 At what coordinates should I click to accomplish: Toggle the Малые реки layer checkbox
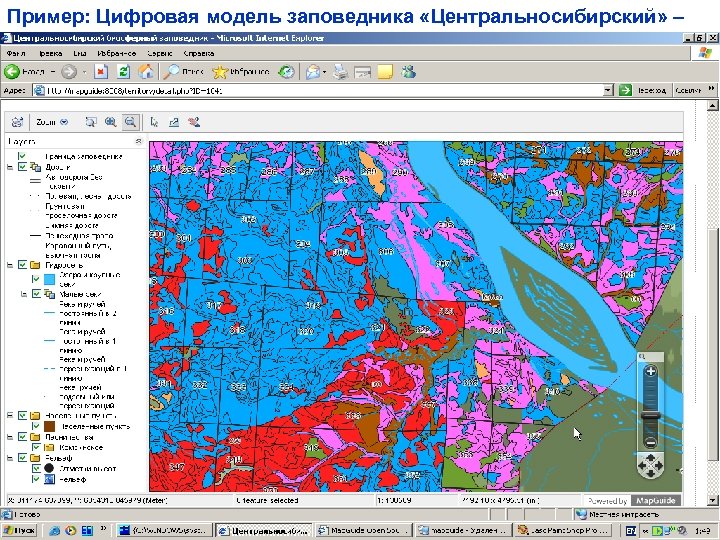click(36, 294)
